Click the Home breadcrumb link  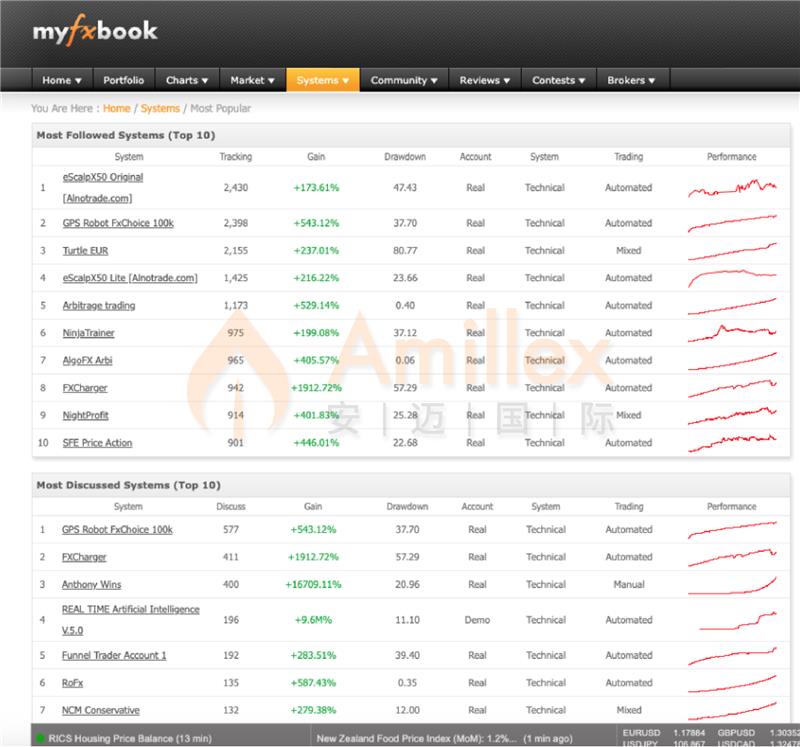point(116,108)
